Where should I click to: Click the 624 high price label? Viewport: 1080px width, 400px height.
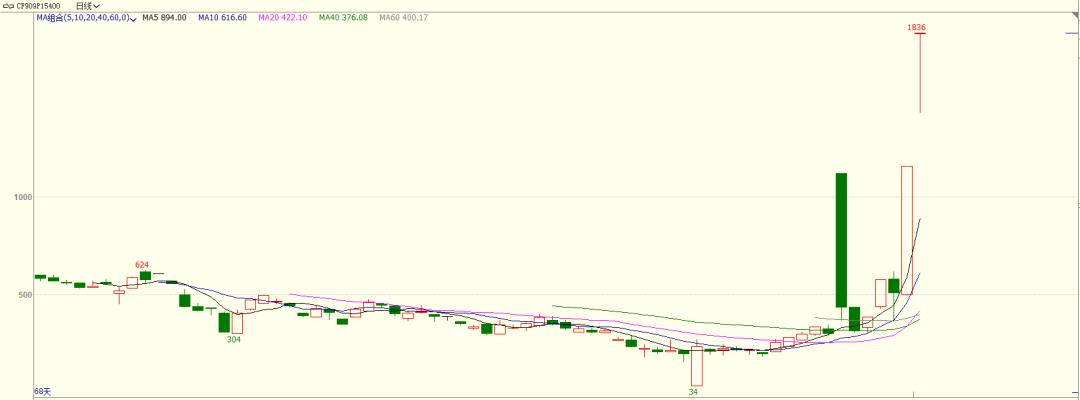pos(142,264)
